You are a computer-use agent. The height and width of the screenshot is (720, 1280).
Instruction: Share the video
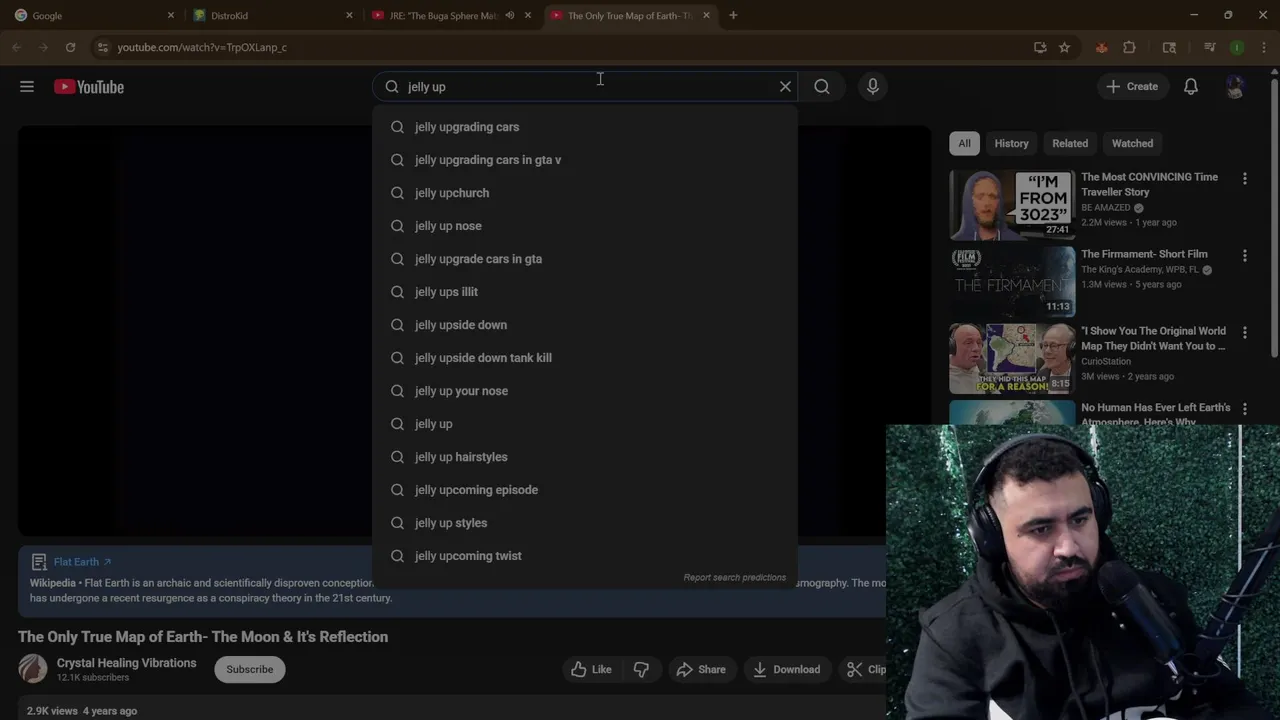701,669
